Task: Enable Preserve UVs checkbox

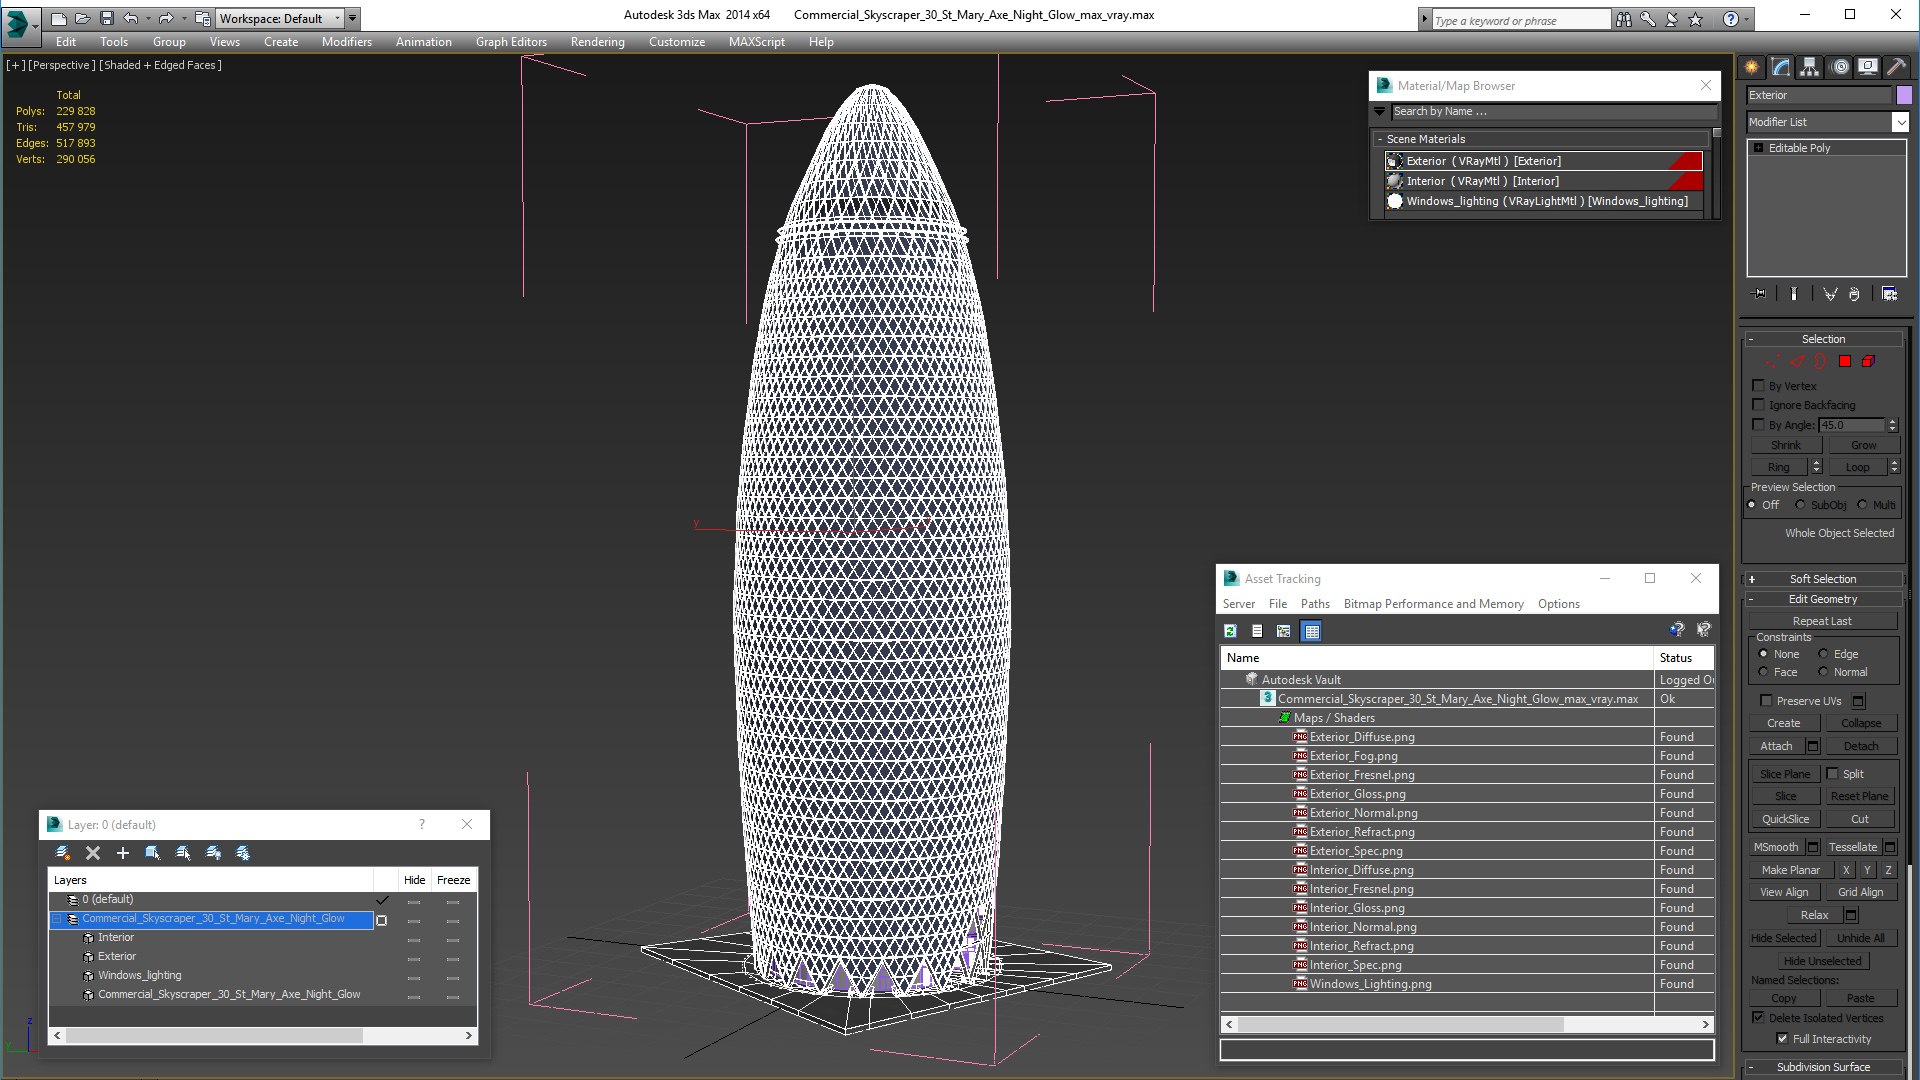Action: (x=1766, y=701)
